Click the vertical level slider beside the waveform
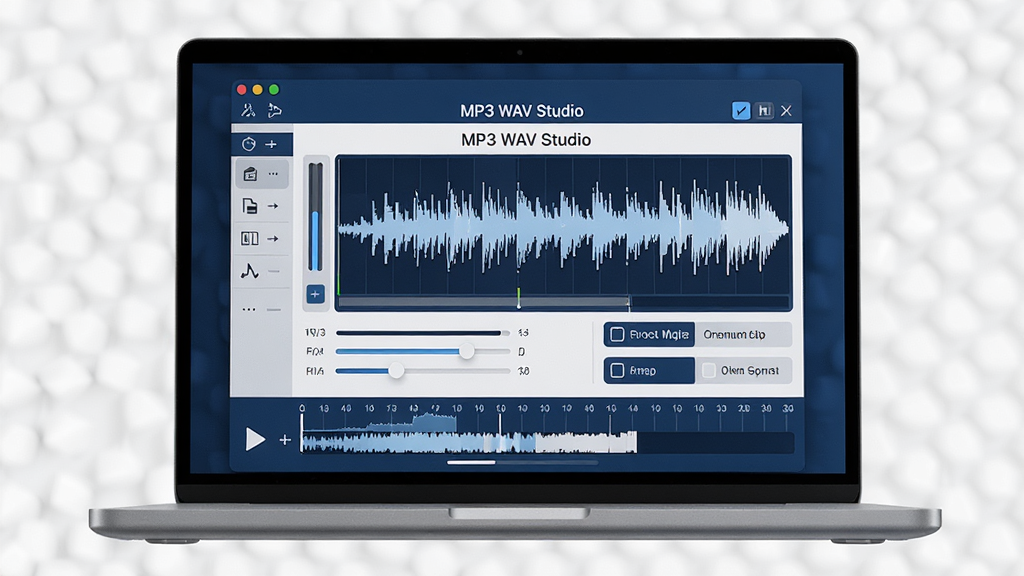This screenshot has height=576, width=1024. pyautogui.click(x=315, y=216)
